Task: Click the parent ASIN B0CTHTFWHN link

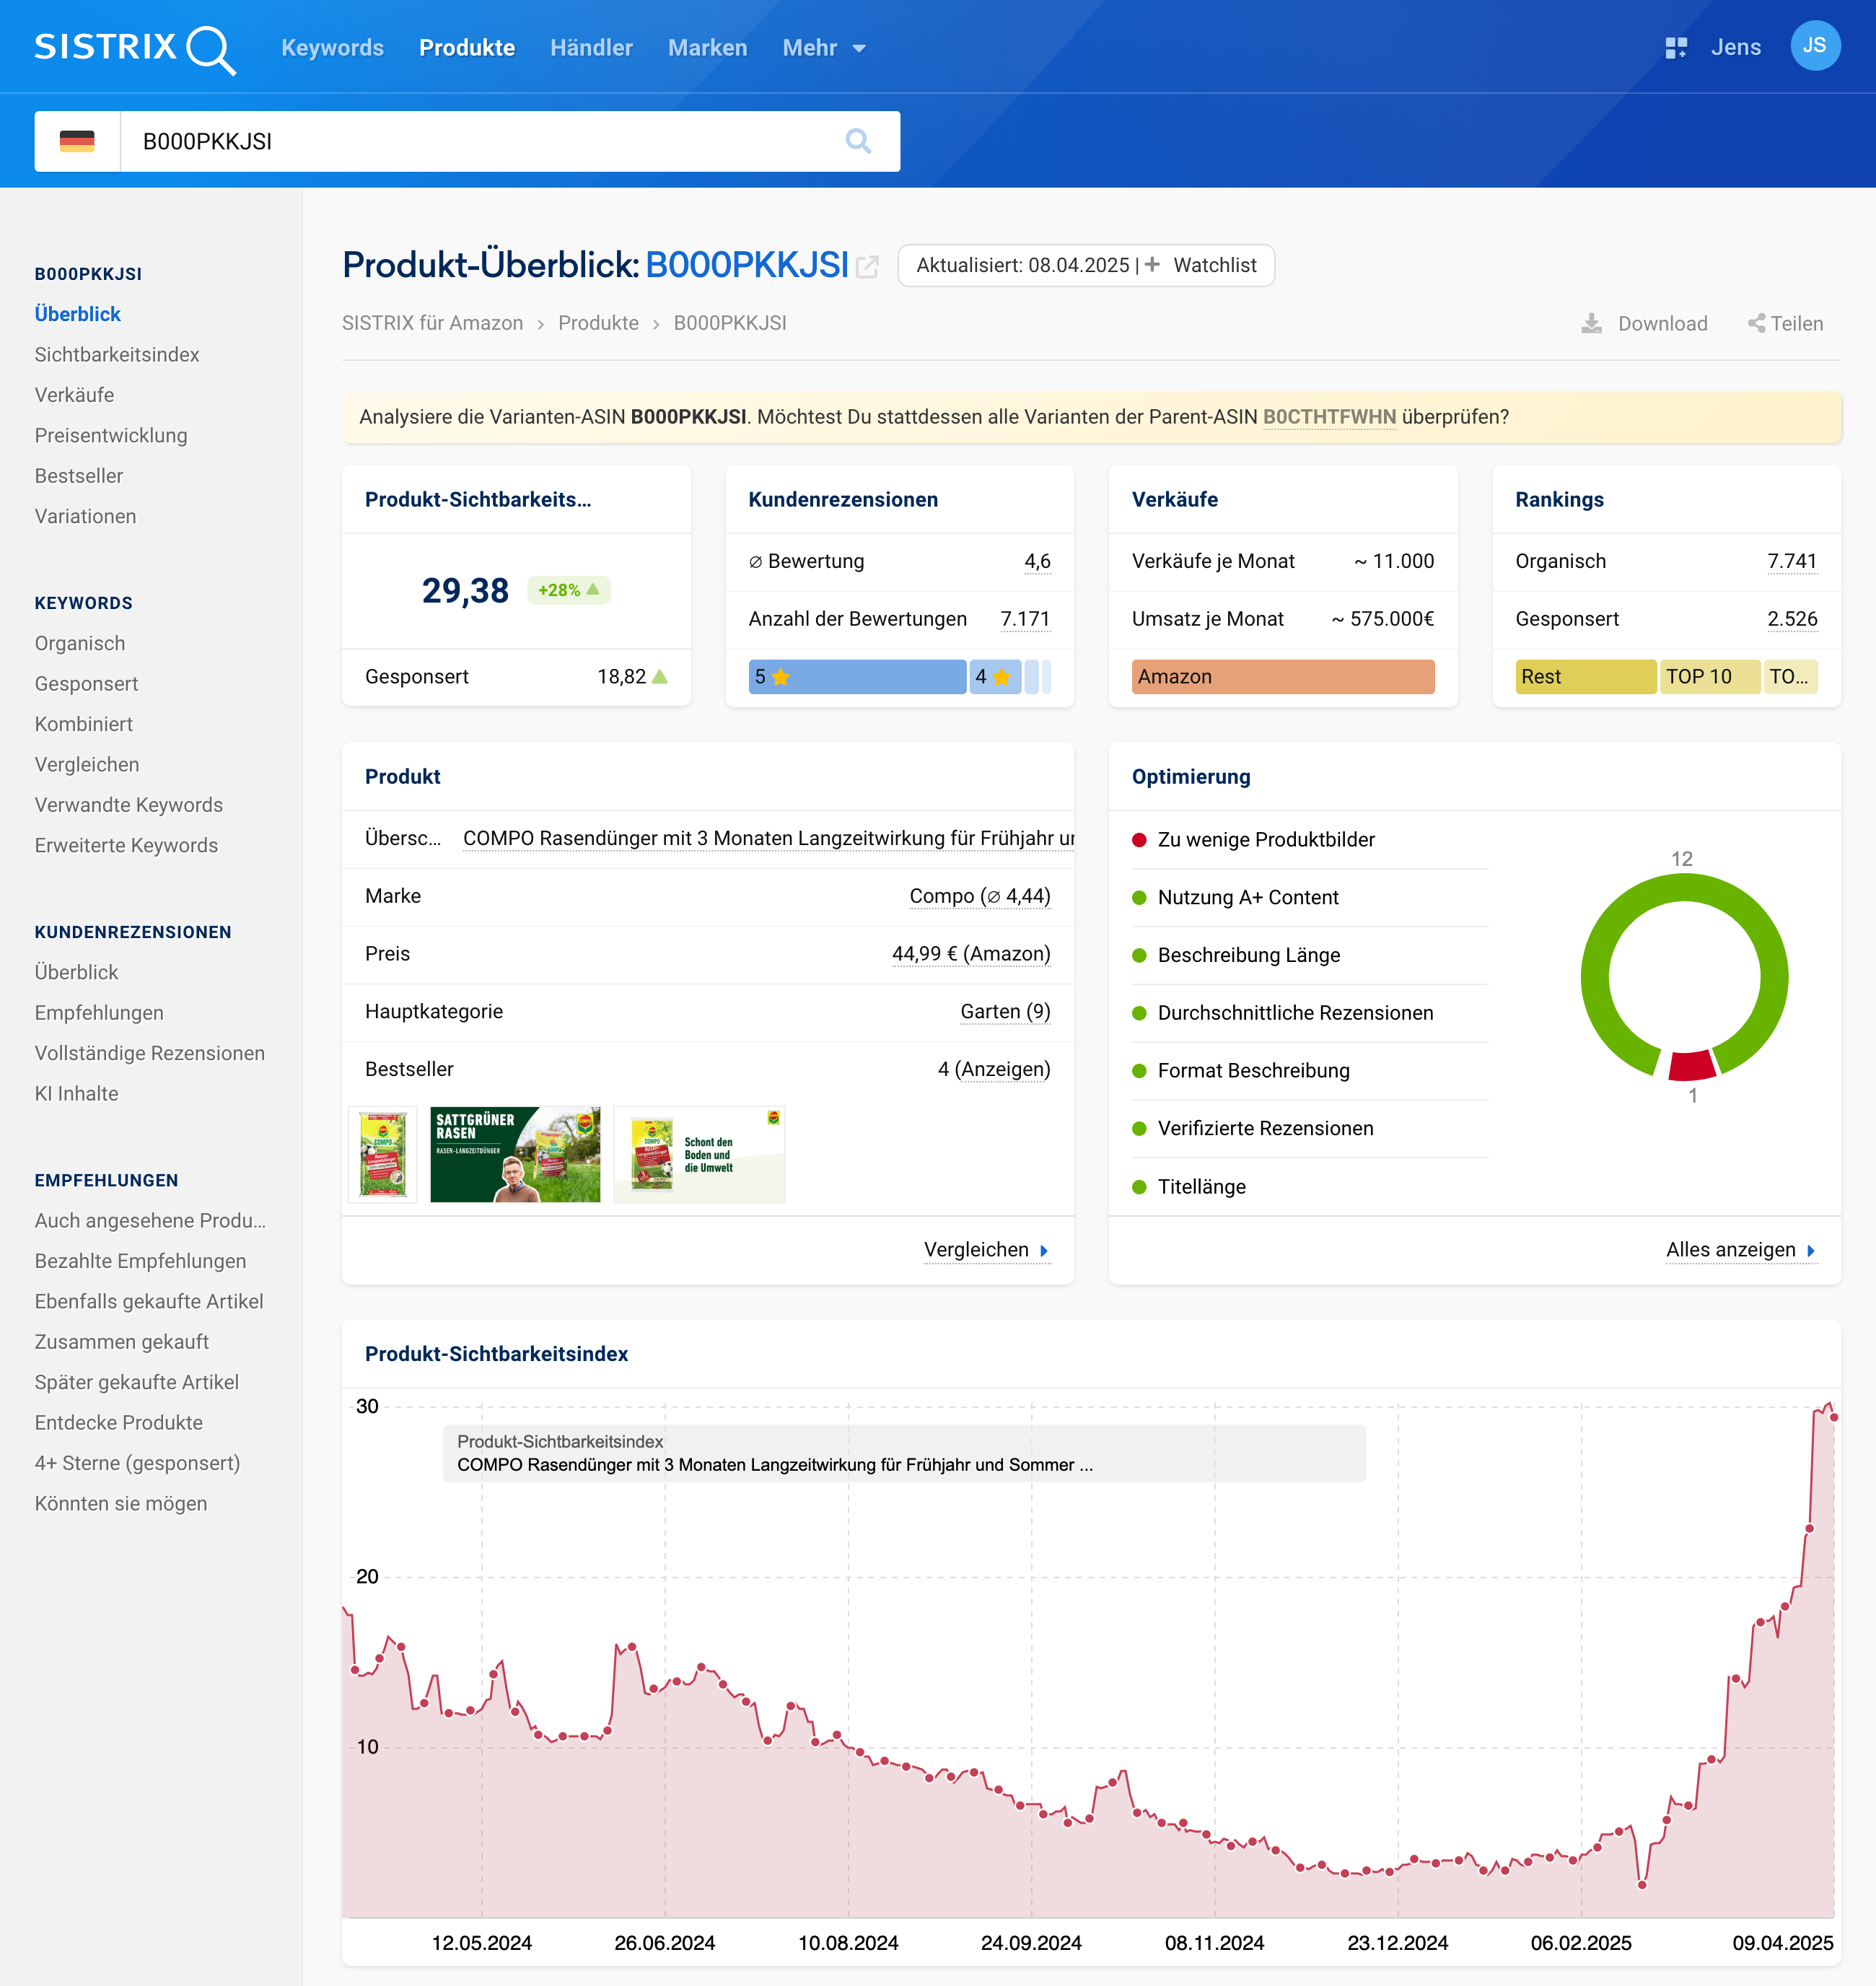Action: click(x=1328, y=417)
